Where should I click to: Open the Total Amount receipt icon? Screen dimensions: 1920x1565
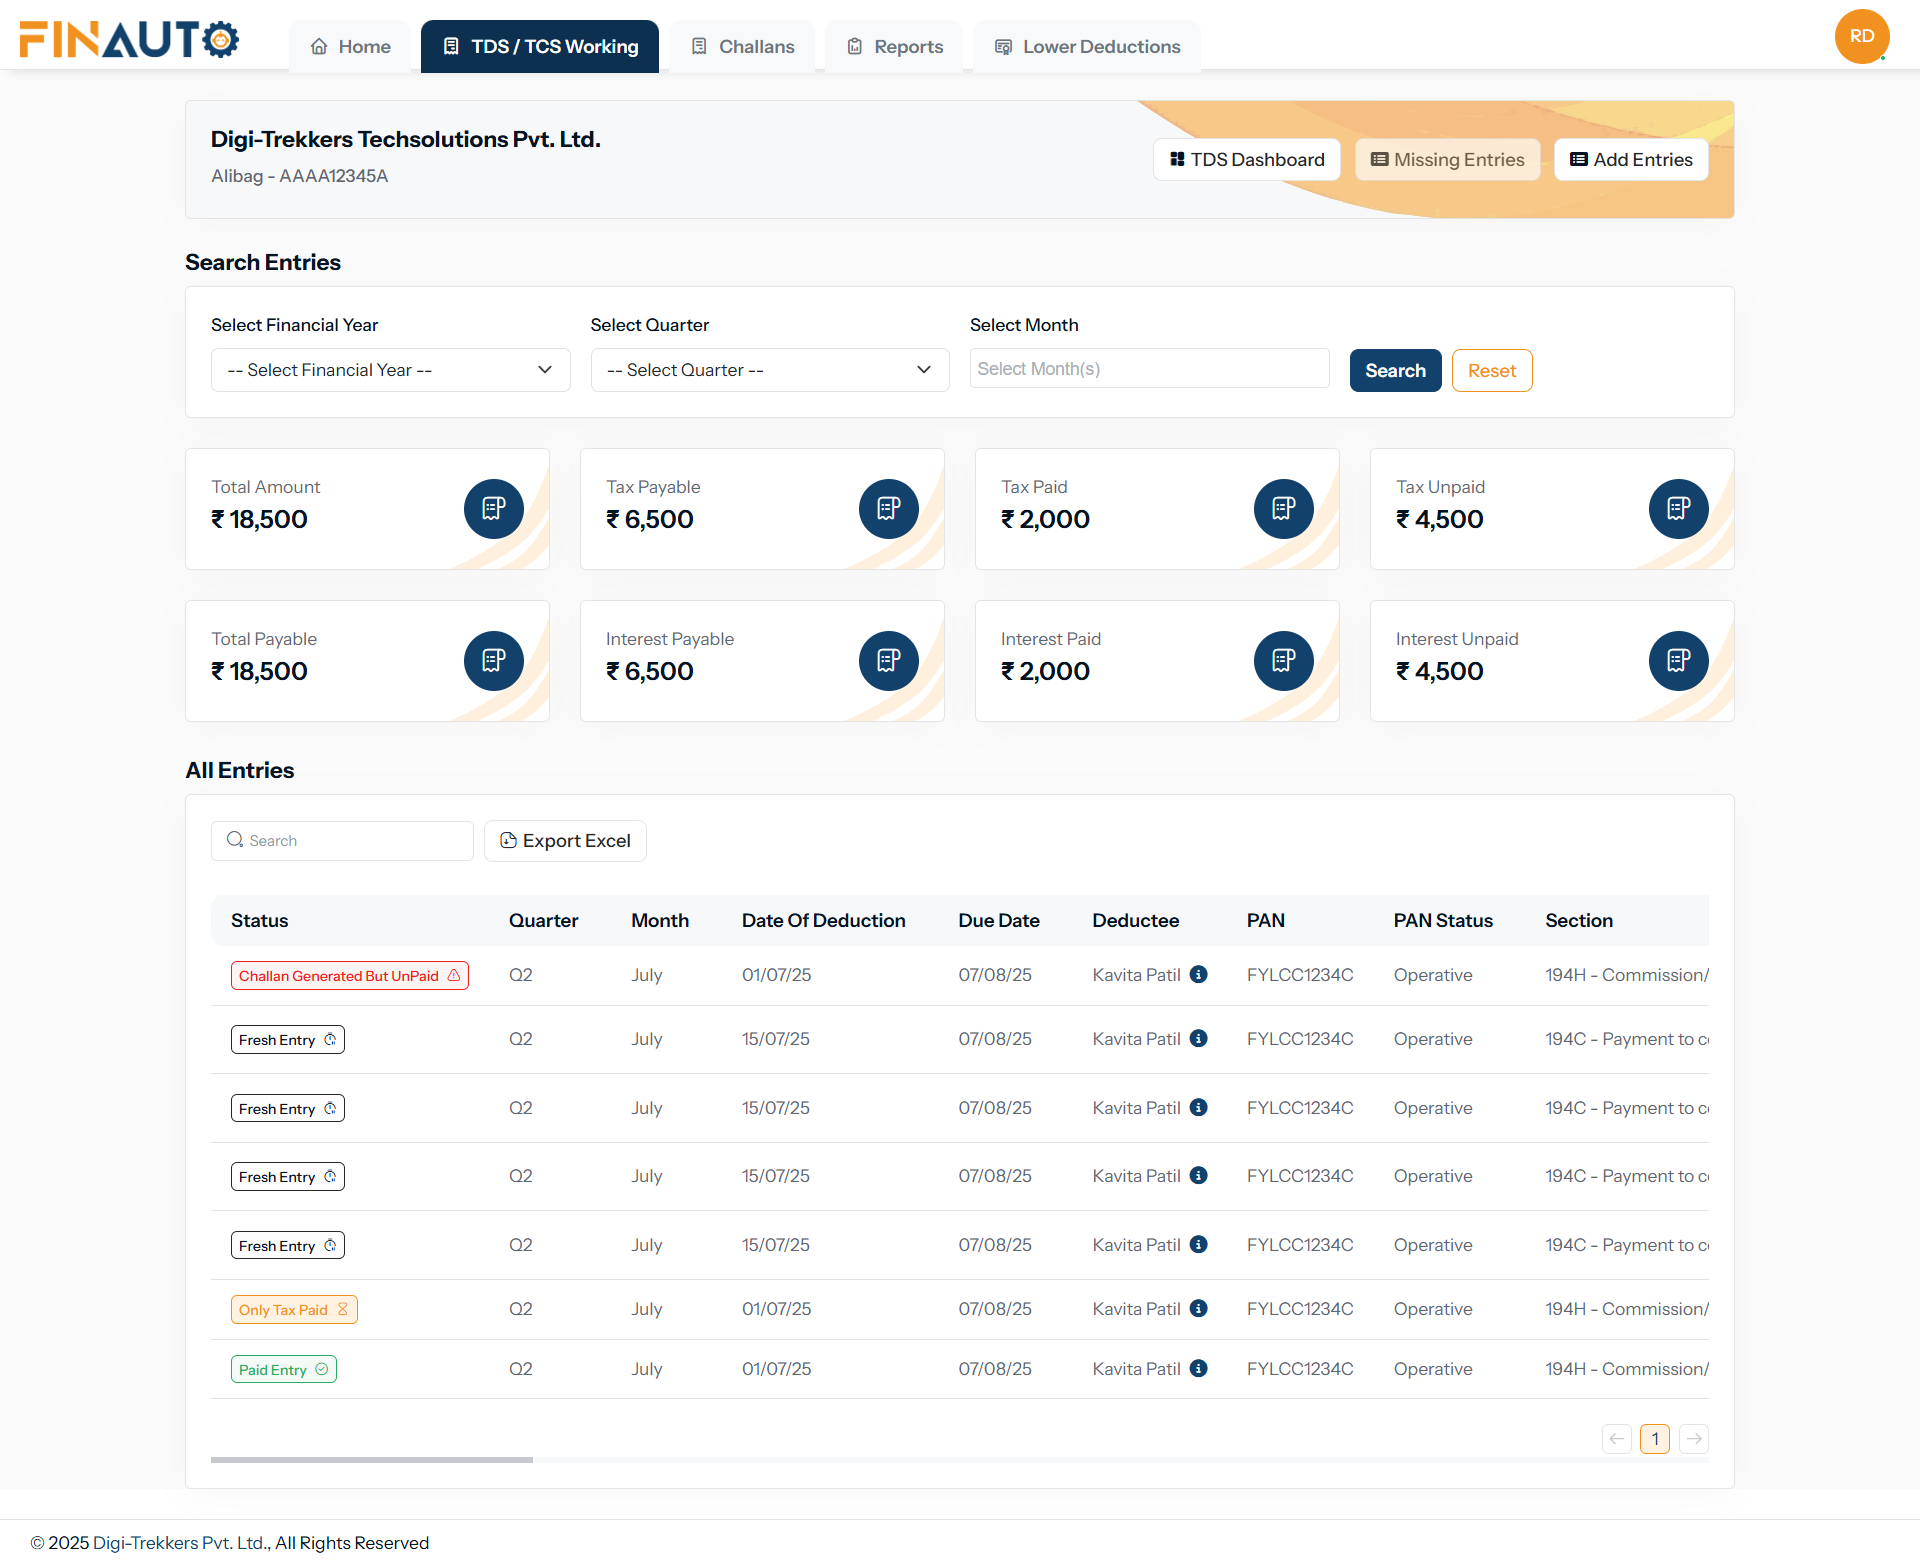coord(493,508)
